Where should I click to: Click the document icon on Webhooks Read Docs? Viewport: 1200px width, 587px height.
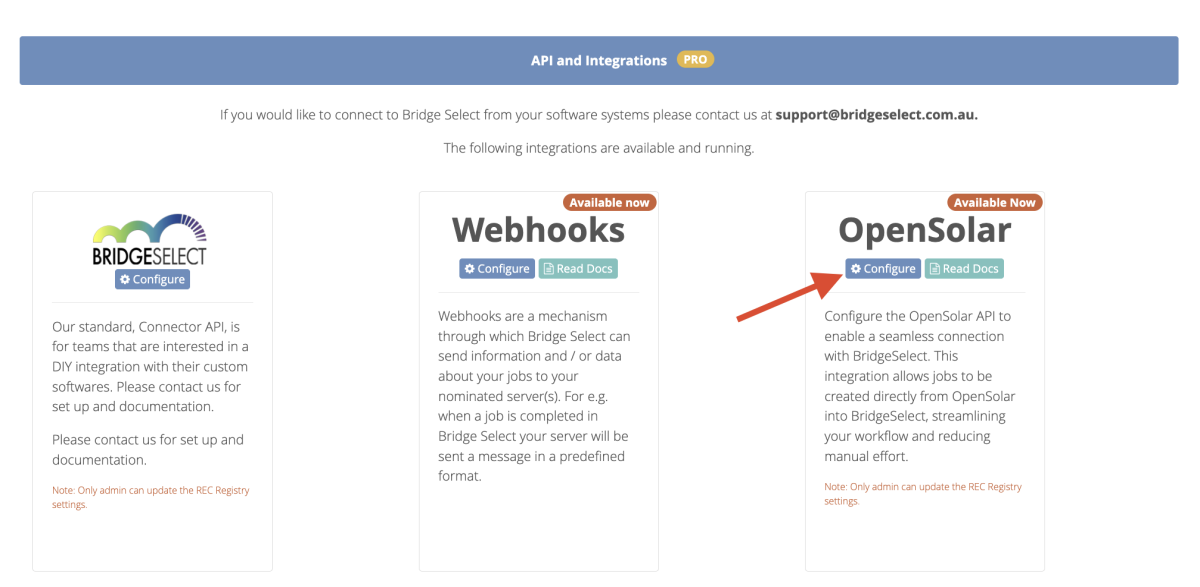click(x=549, y=269)
